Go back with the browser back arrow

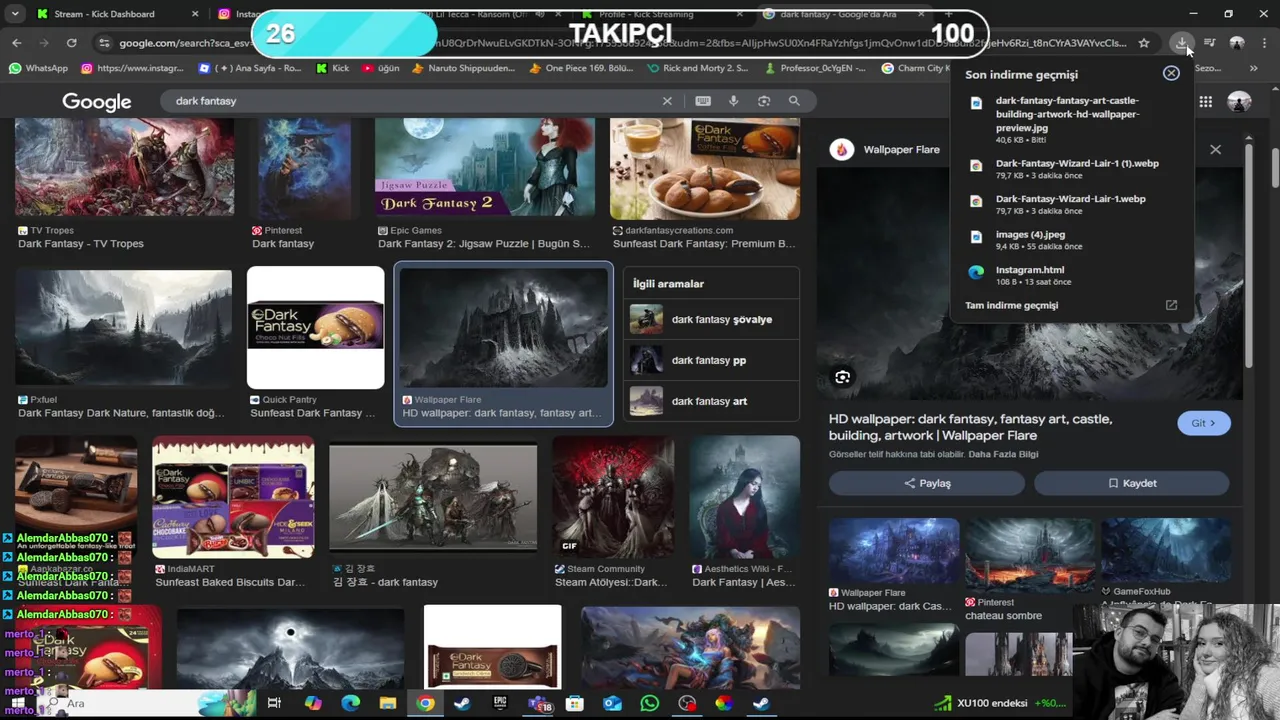tap(17, 43)
